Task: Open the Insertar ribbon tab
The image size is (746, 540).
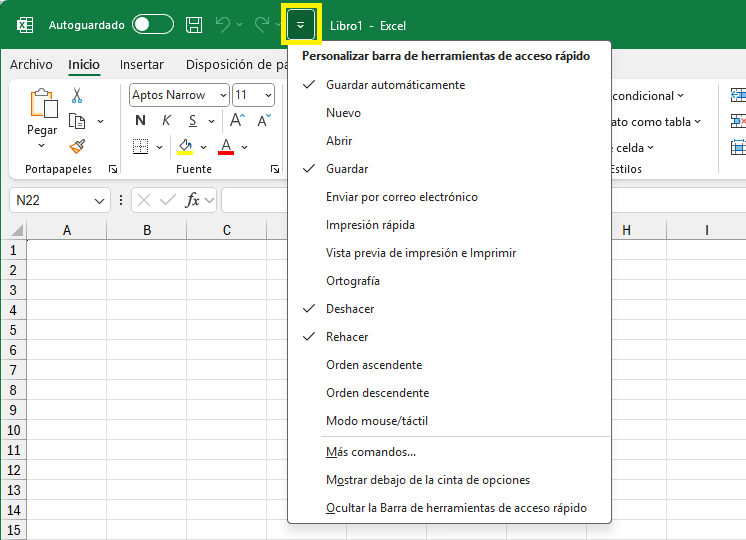Action: point(141,64)
